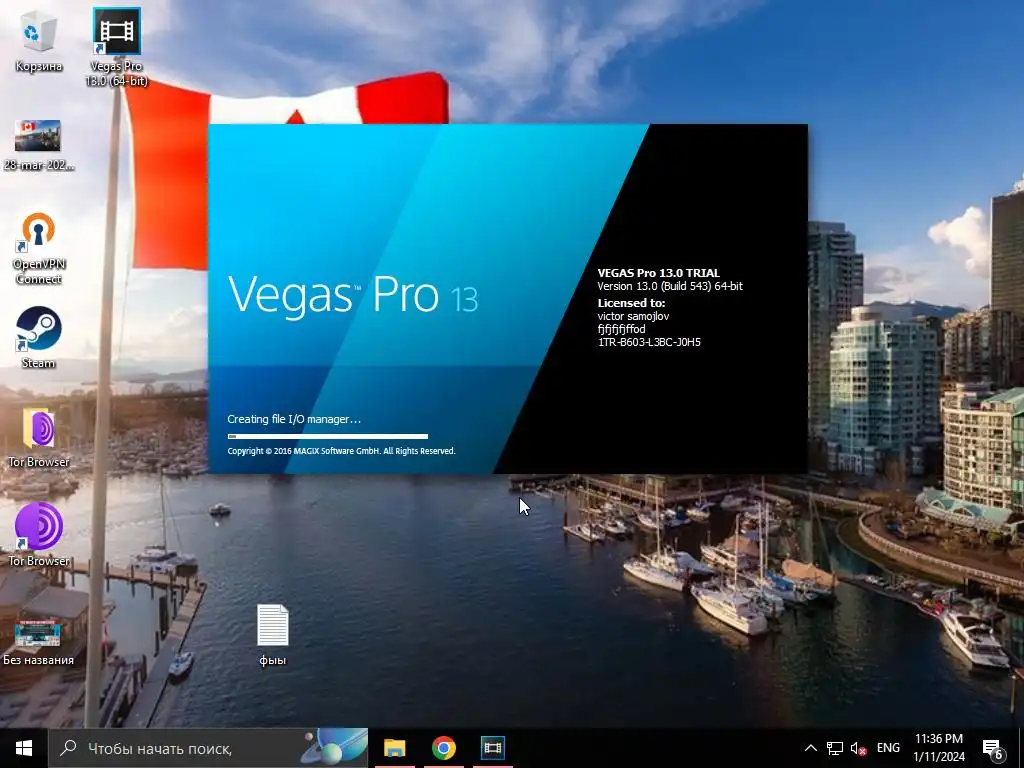1024x768 pixels.
Task: Open the notification center with 6 alerts
Action: click(993, 748)
